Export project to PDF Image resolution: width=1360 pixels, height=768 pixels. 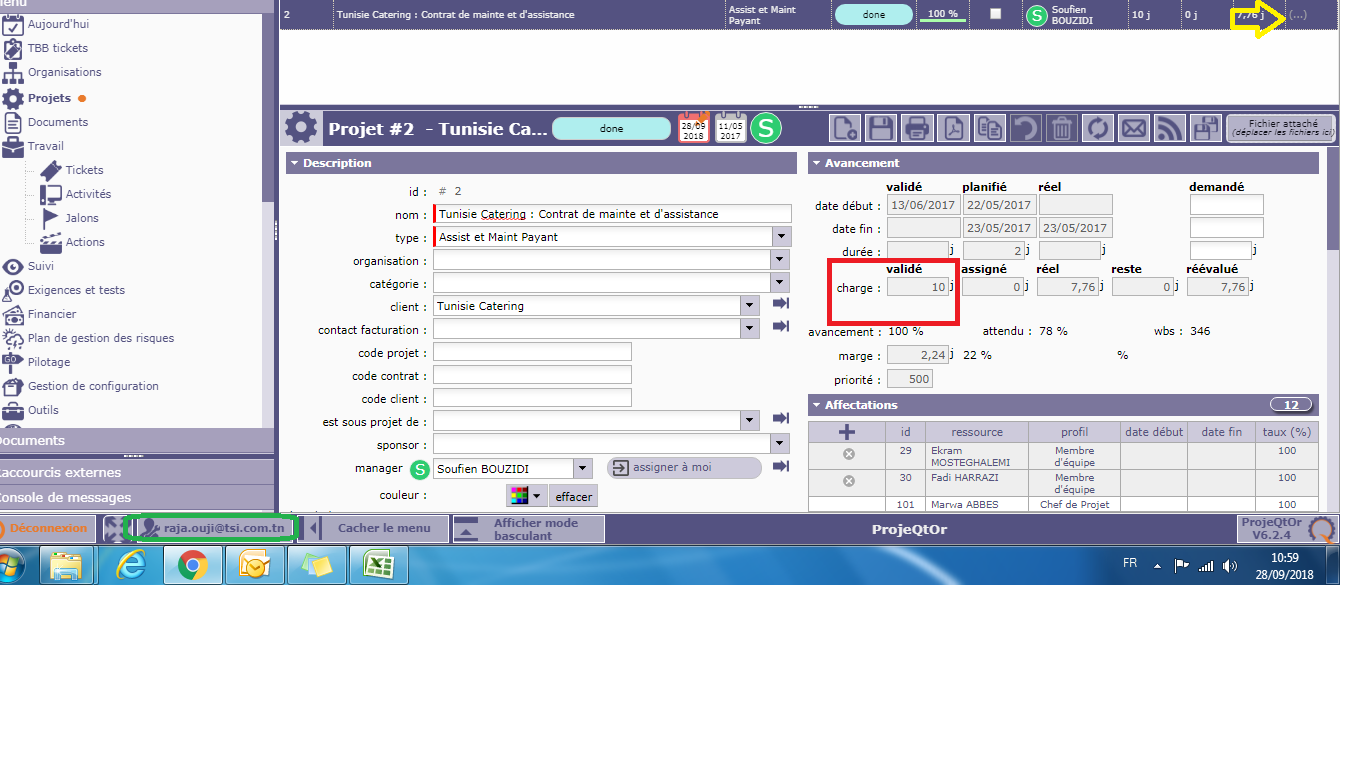[953, 128]
